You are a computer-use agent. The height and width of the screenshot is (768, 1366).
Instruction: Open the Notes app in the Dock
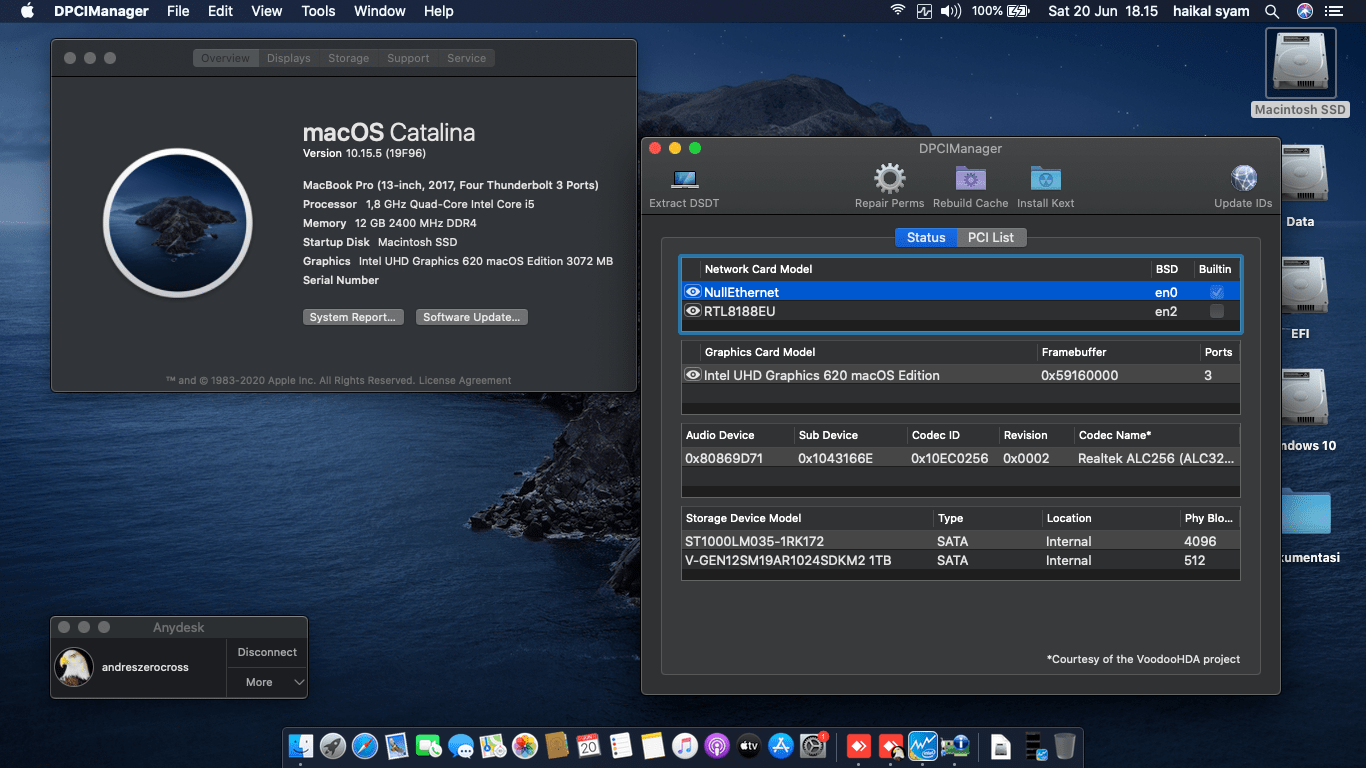[653, 745]
